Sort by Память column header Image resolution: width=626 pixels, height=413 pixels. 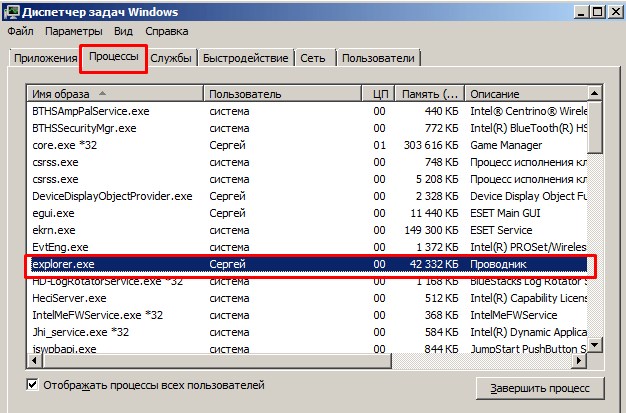tap(430, 94)
